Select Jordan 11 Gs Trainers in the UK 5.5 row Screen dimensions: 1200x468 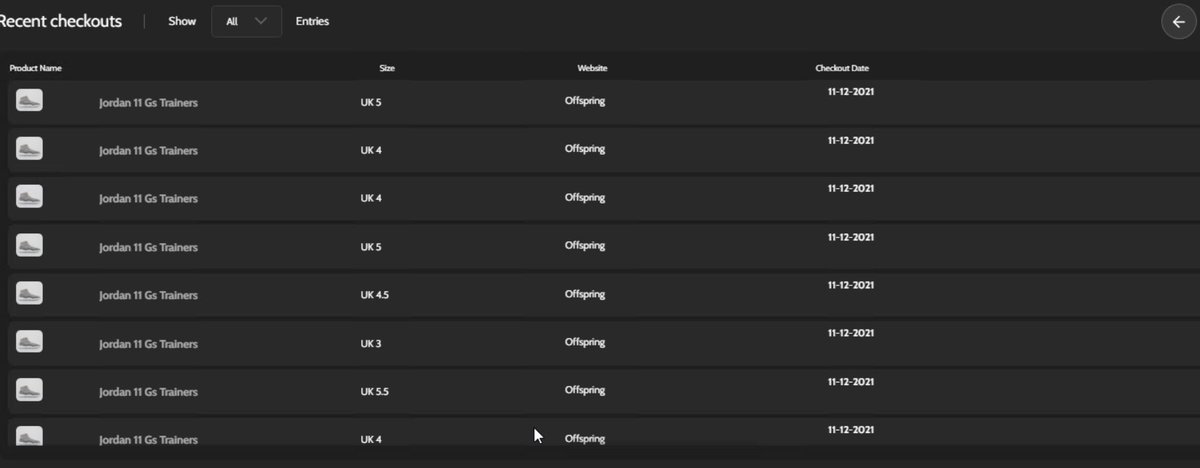pyautogui.click(x=148, y=392)
